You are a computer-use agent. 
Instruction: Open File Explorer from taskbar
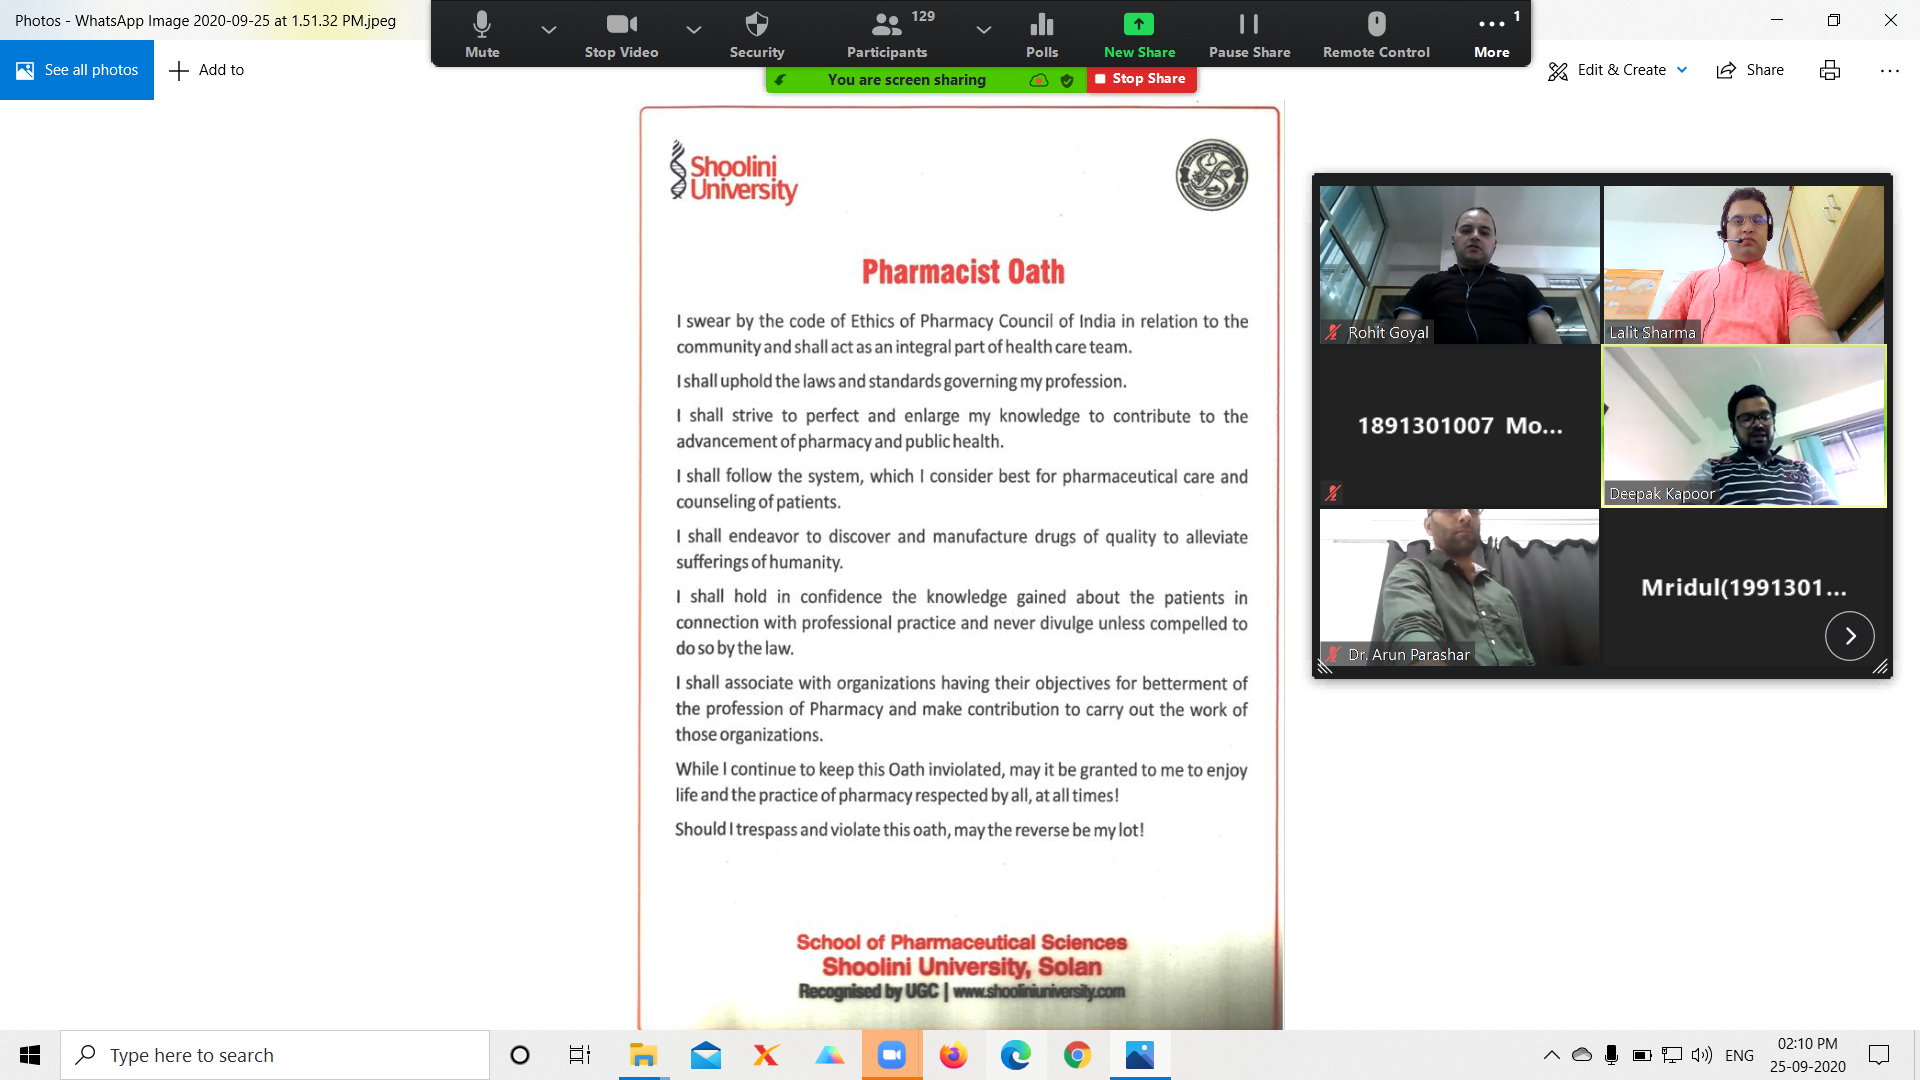pyautogui.click(x=642, y=1055)
